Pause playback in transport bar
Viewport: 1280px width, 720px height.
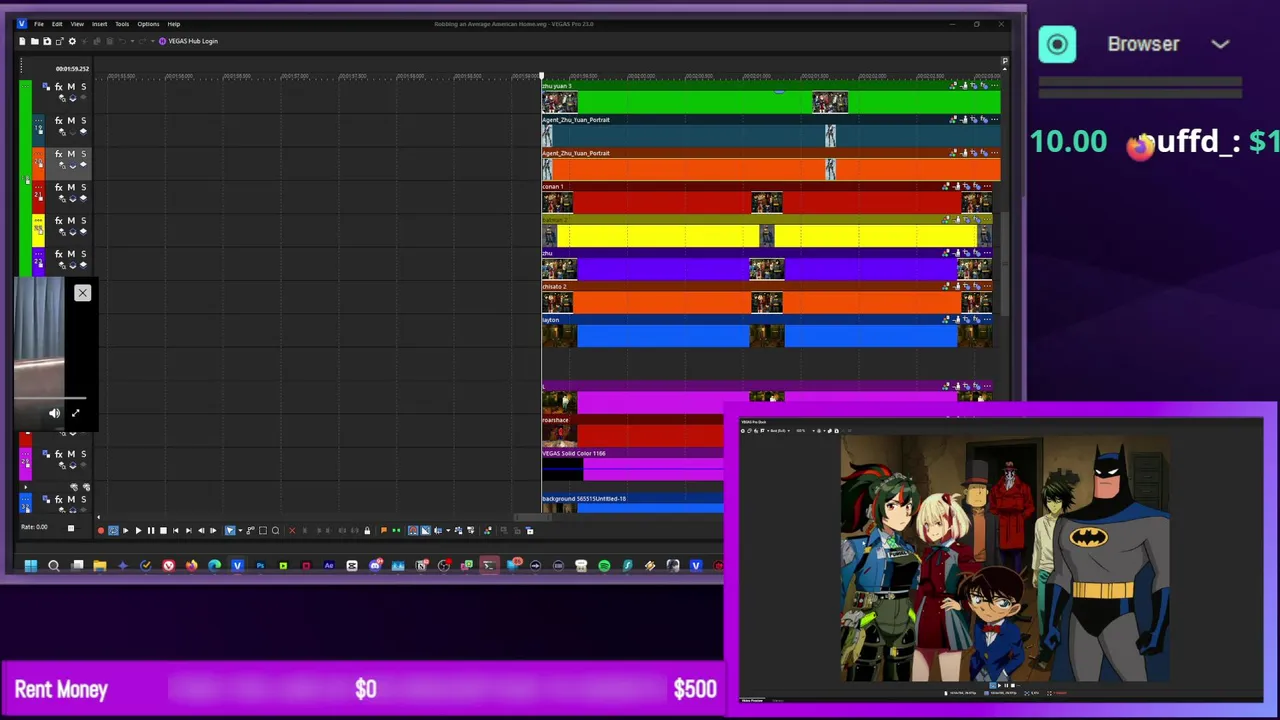[151, 530]
